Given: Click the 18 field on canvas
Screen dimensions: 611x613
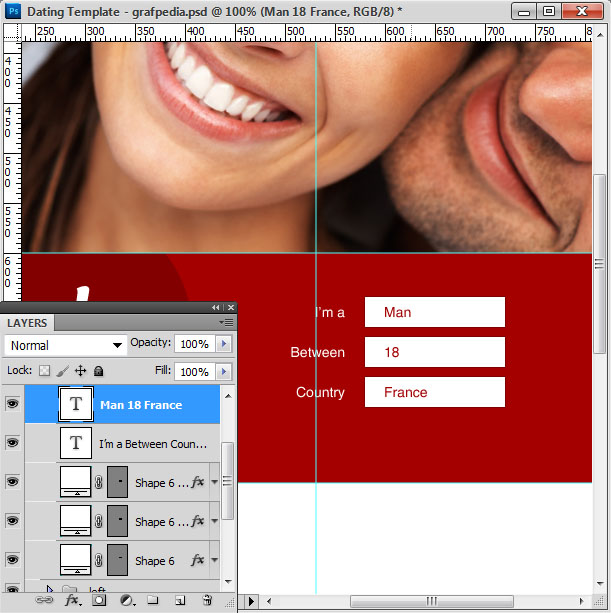Looking at the screenshot, I should (435, 352).
